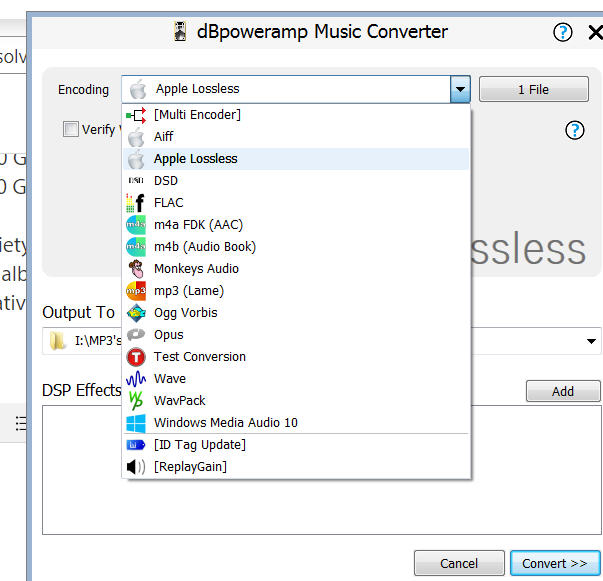Click the WavPack icon
Screen dimensions: 603x581
coord(136,401)
